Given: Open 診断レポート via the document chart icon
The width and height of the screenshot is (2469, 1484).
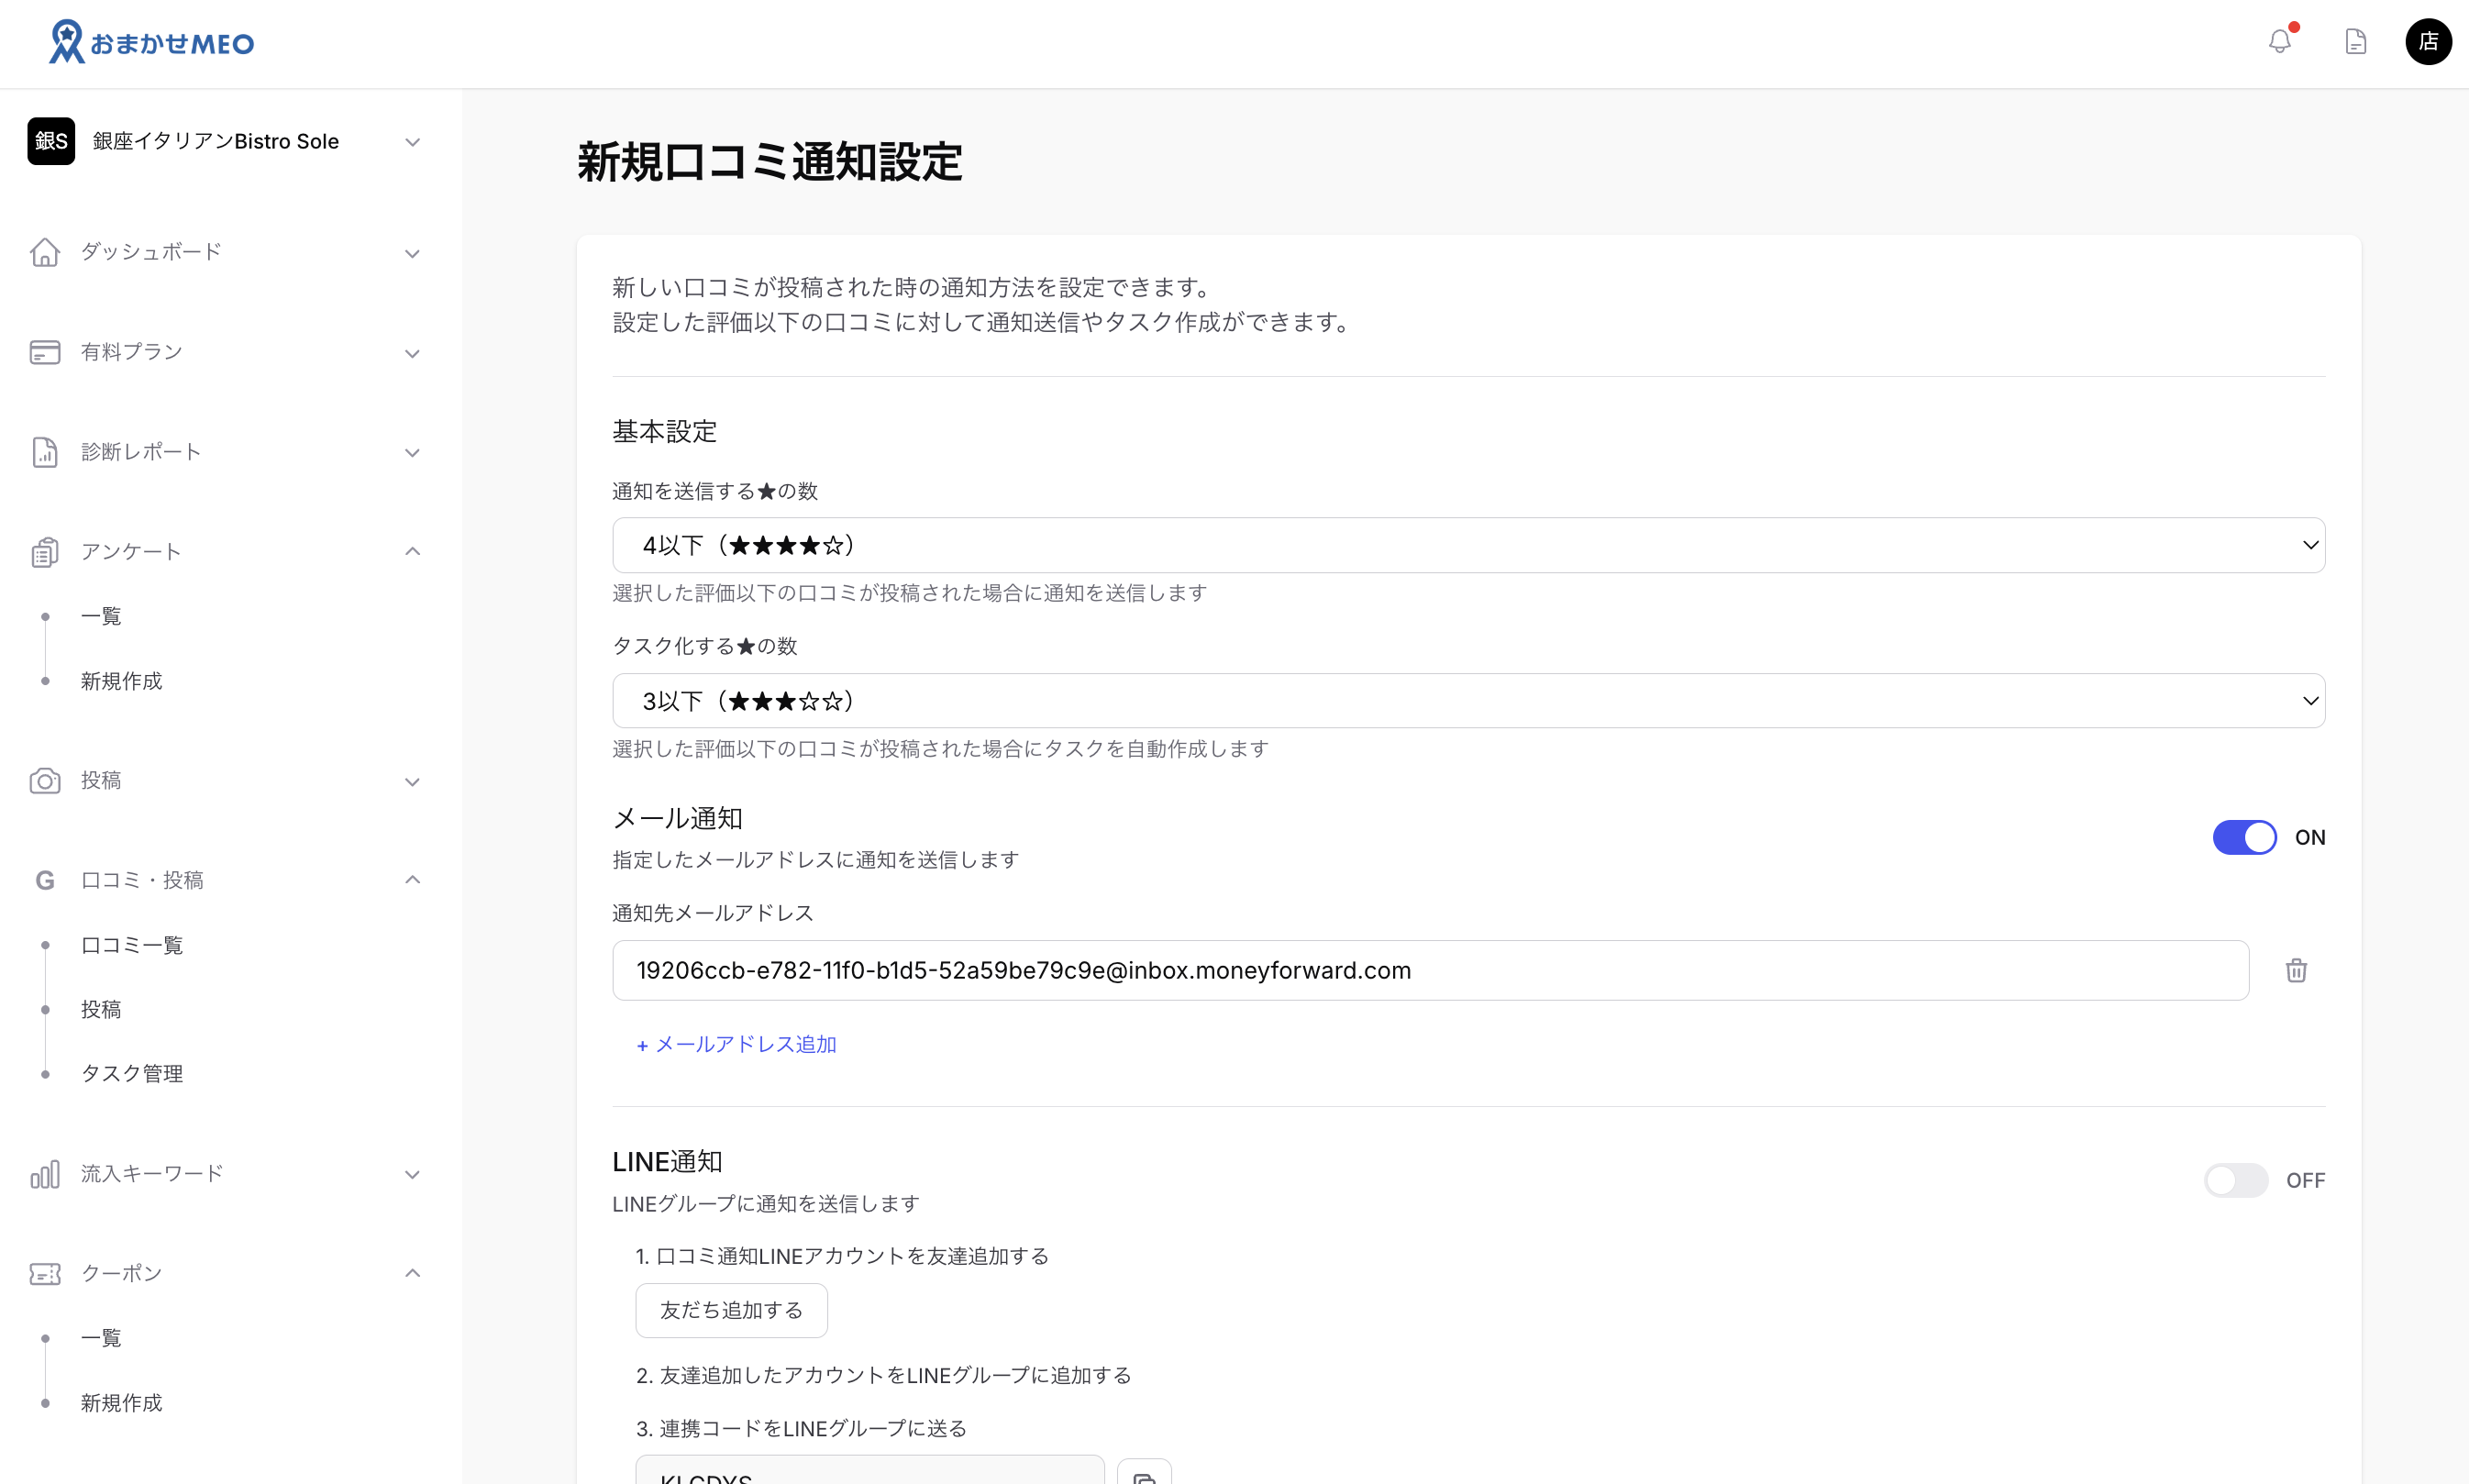Looking at the screenshot, I should [x=45, y=452].
